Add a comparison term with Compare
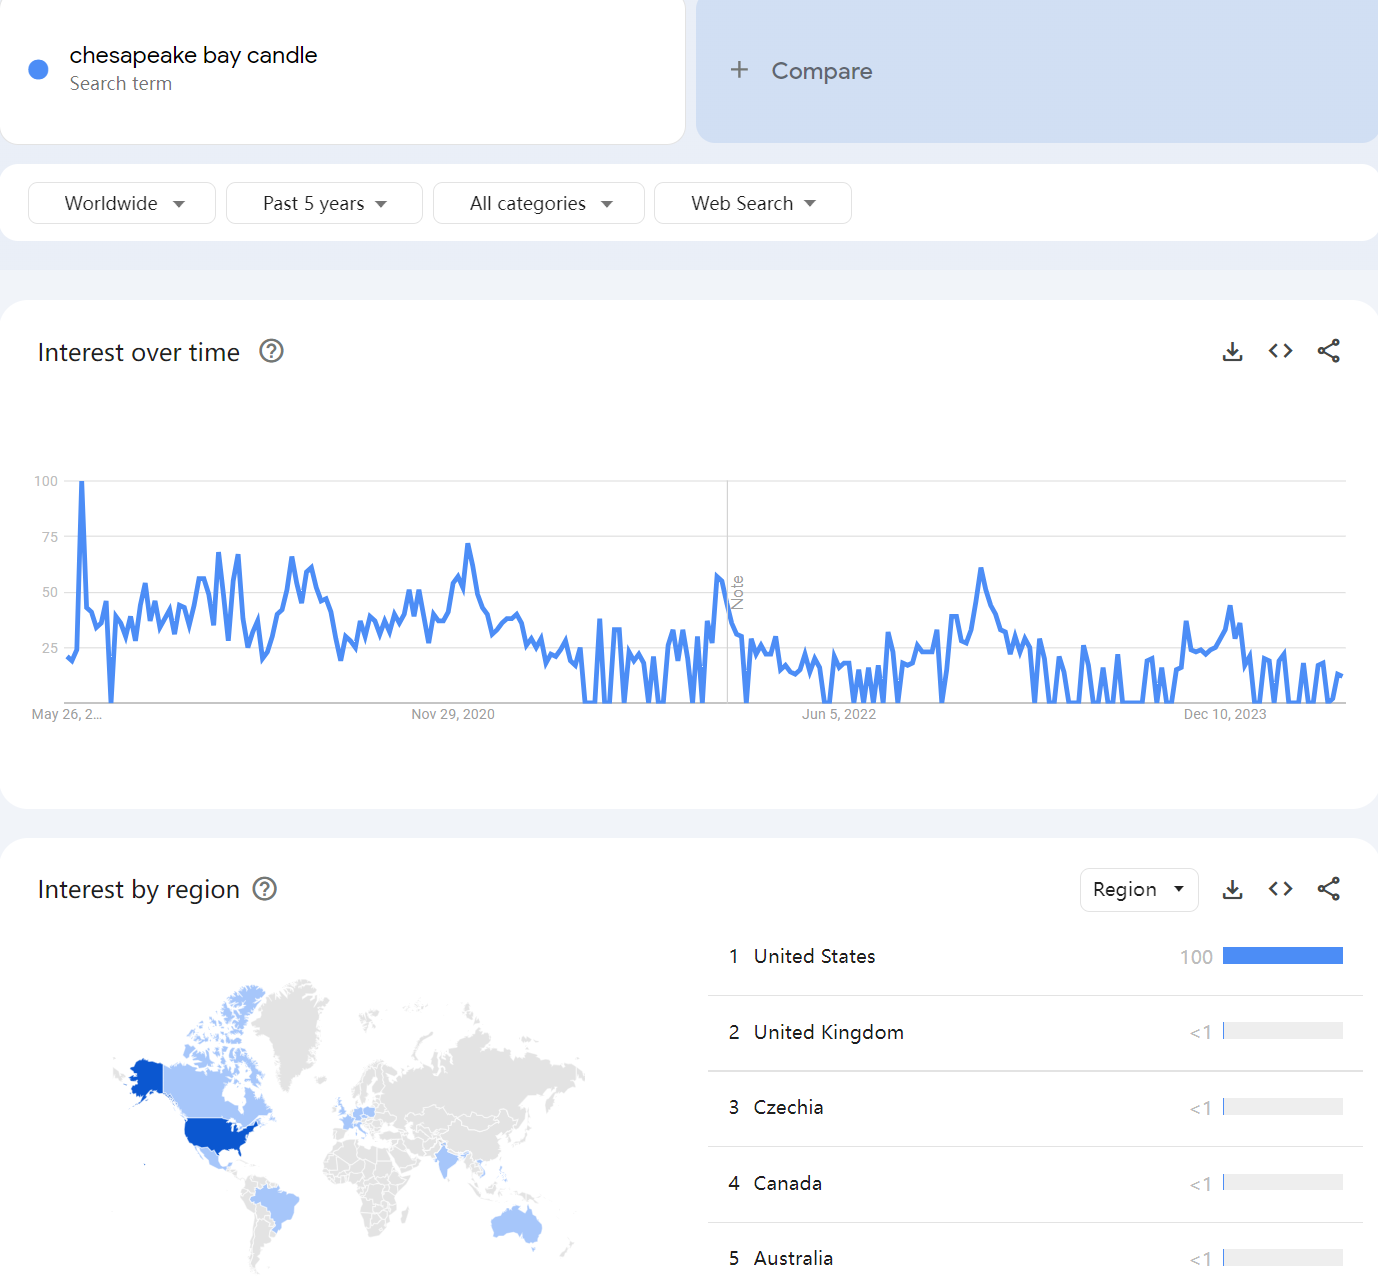 [1037, 71]
